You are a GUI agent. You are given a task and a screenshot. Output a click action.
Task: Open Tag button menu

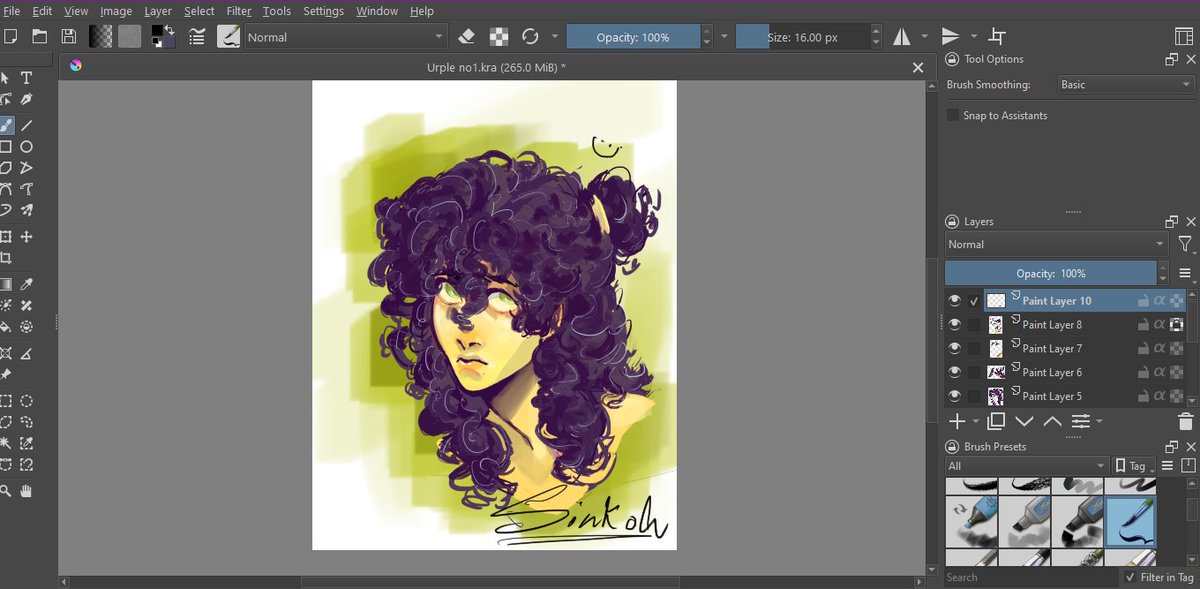click(1134, 466)
